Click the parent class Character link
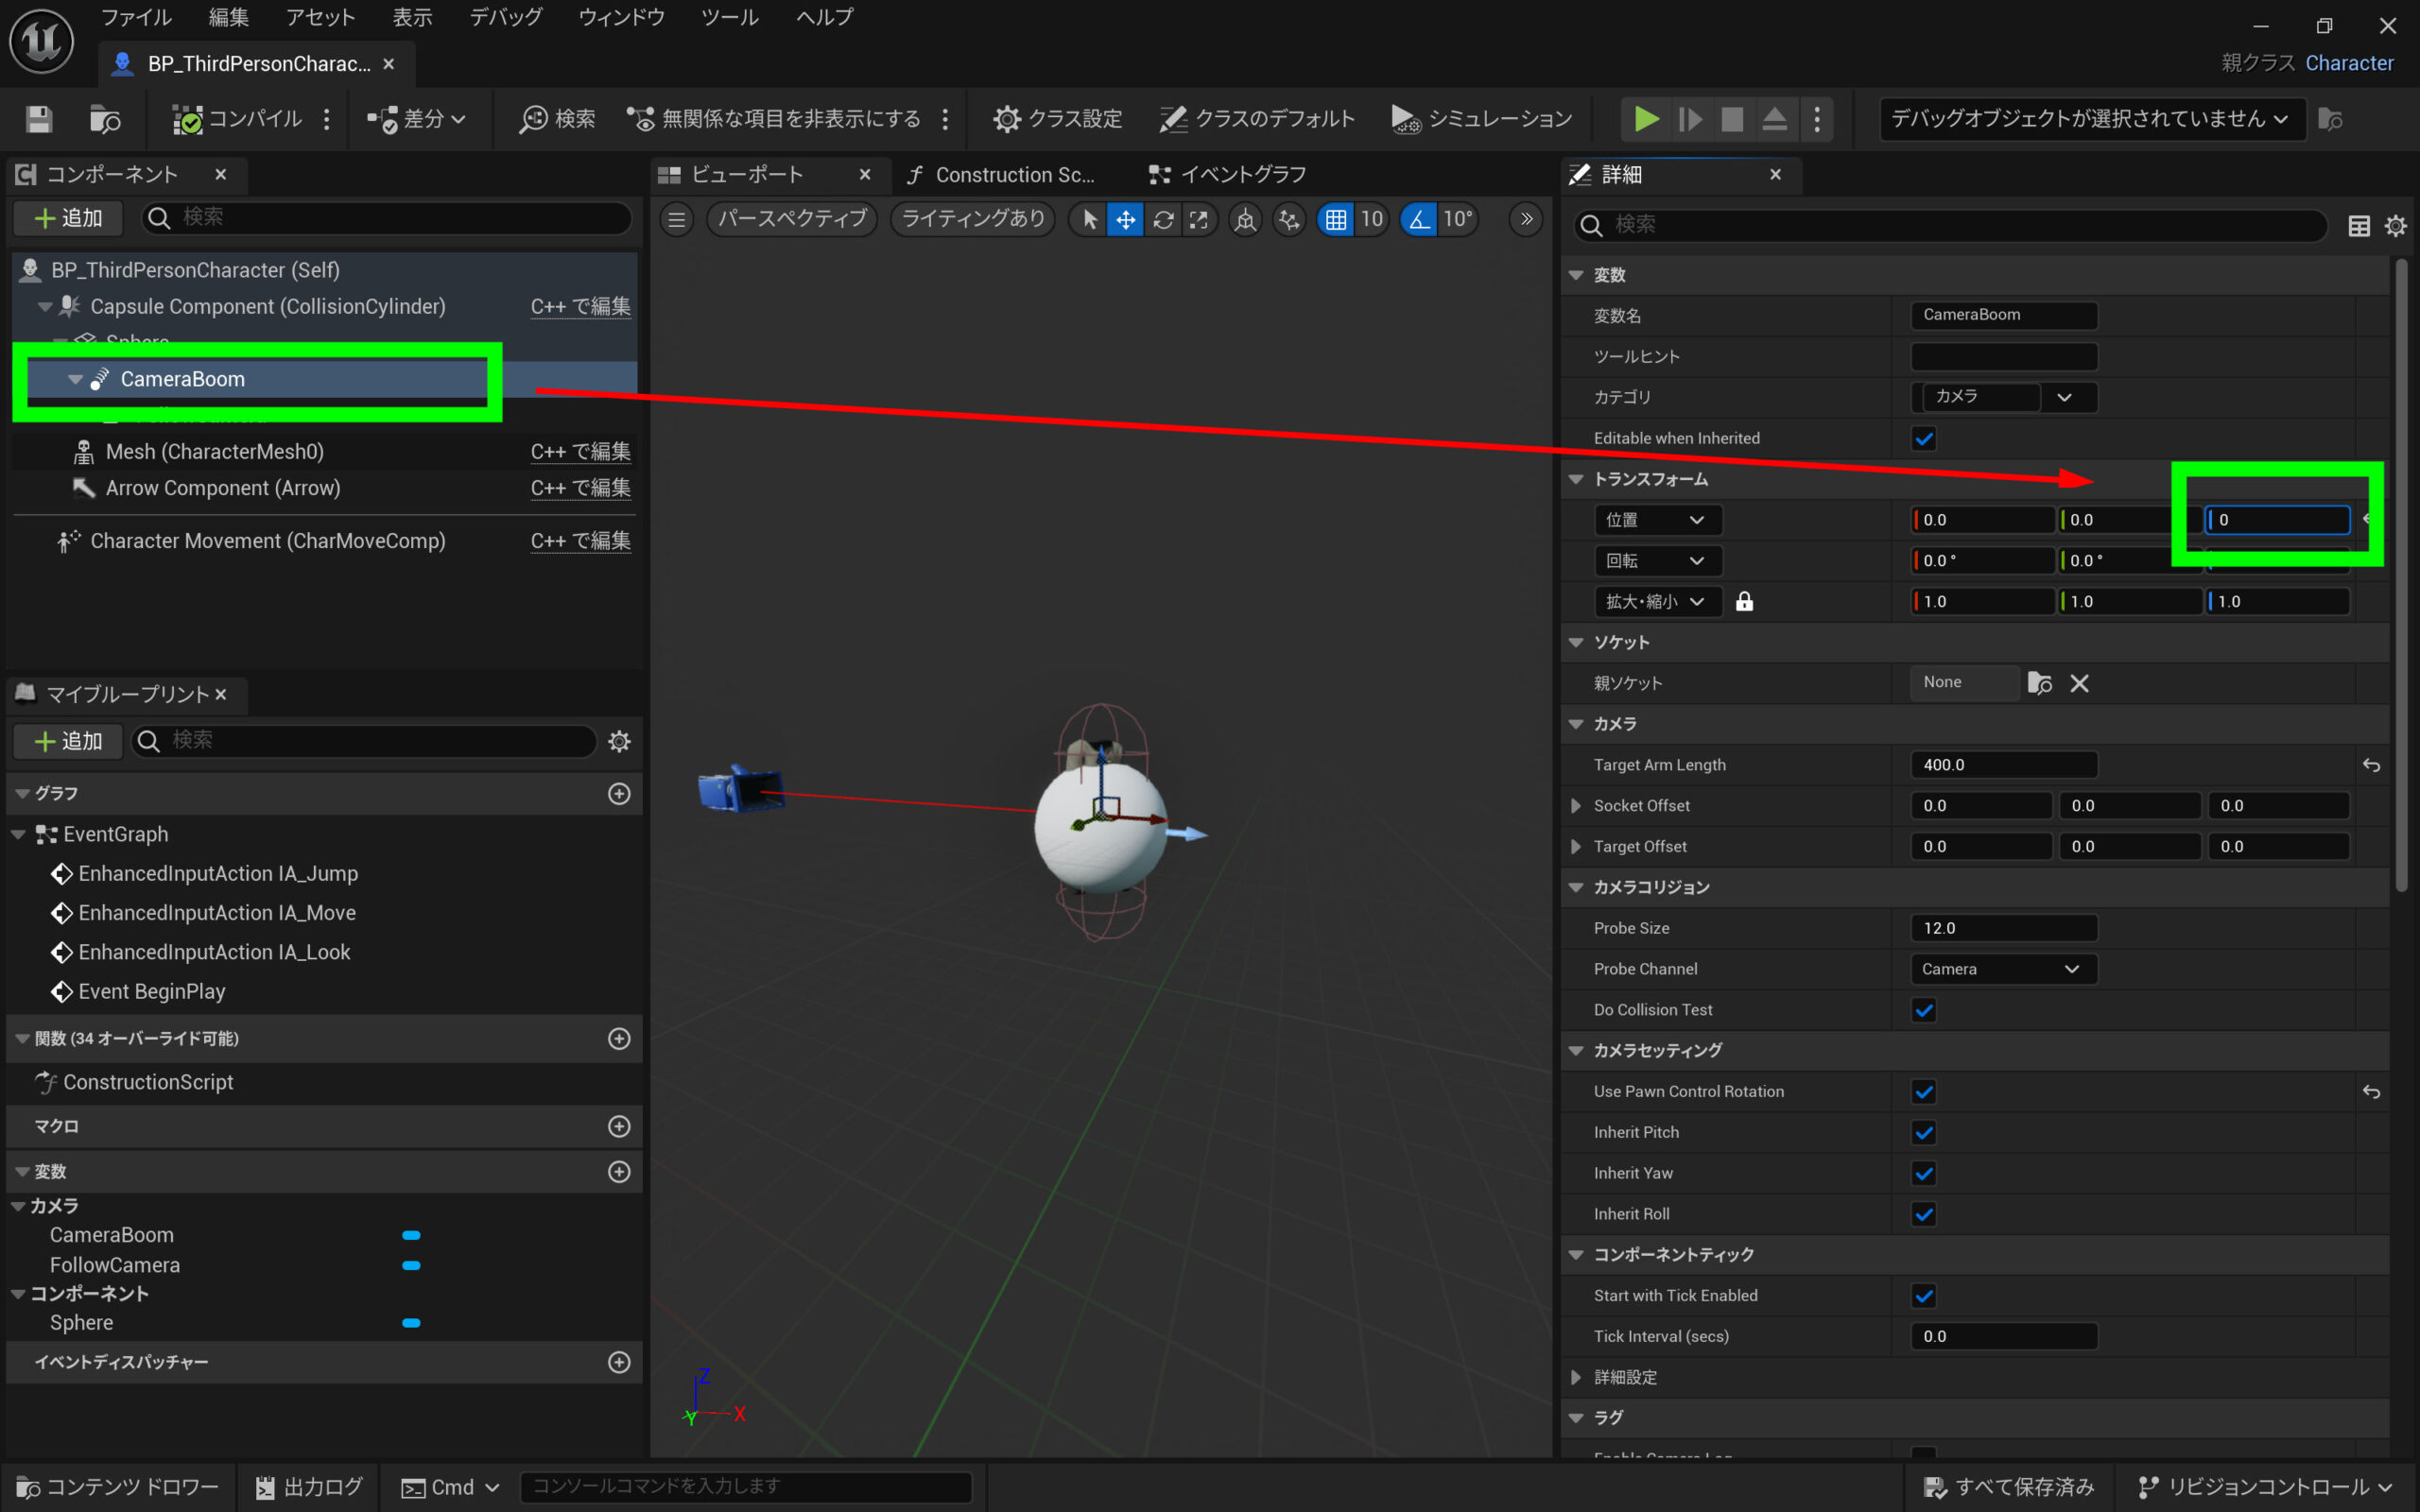This screenshot has width=2420, height=1512. pyautogui.click(x=2349, y=63)
